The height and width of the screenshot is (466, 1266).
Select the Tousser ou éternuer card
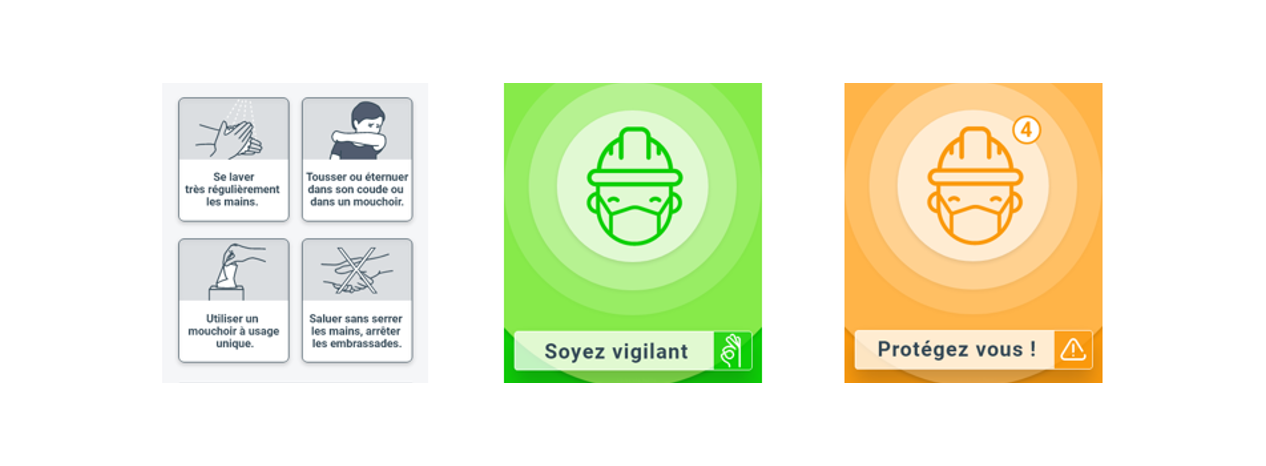pyautogui.click(x=357, y=159)
